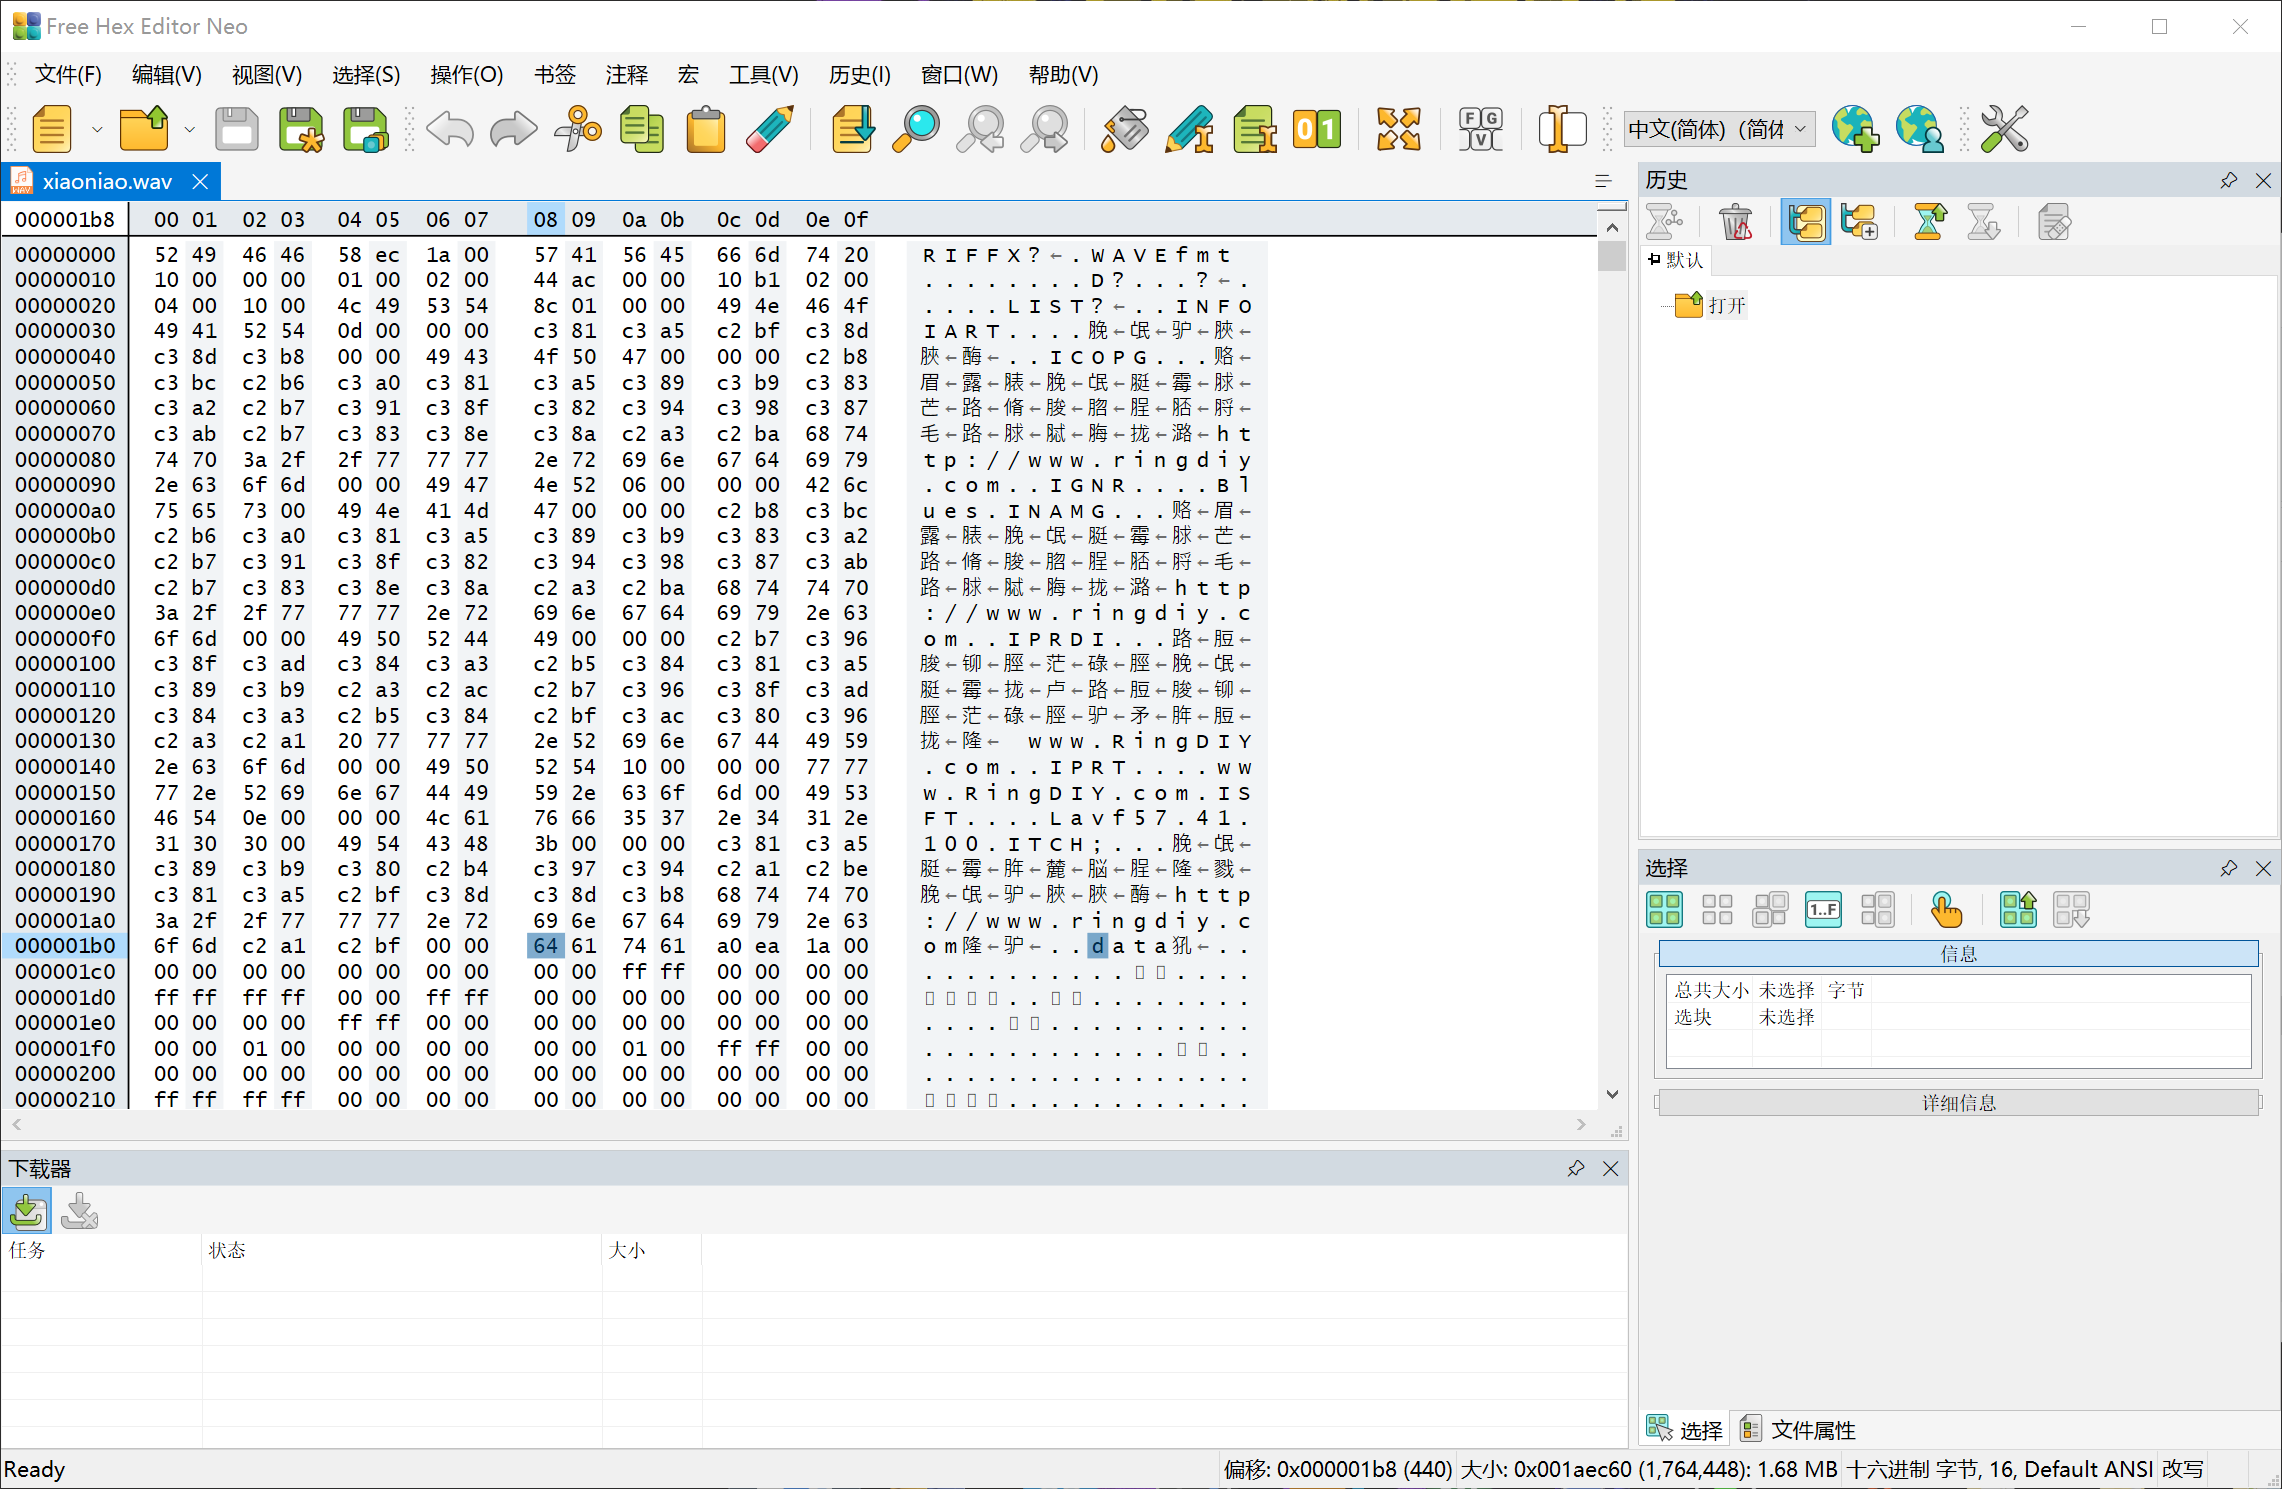The image size is (2282, 1489).
Task: Expand the New file dropdown arrow
Action: coord(97,130)
